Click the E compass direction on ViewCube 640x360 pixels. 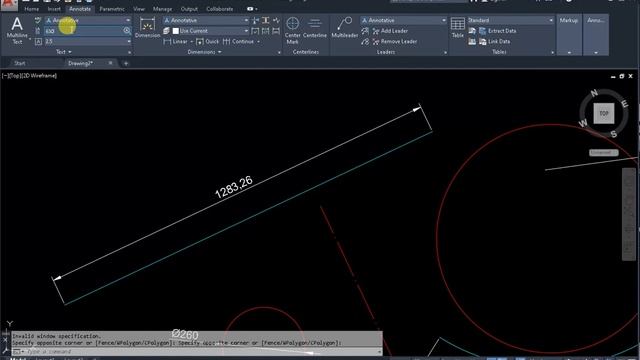(624, 104)
